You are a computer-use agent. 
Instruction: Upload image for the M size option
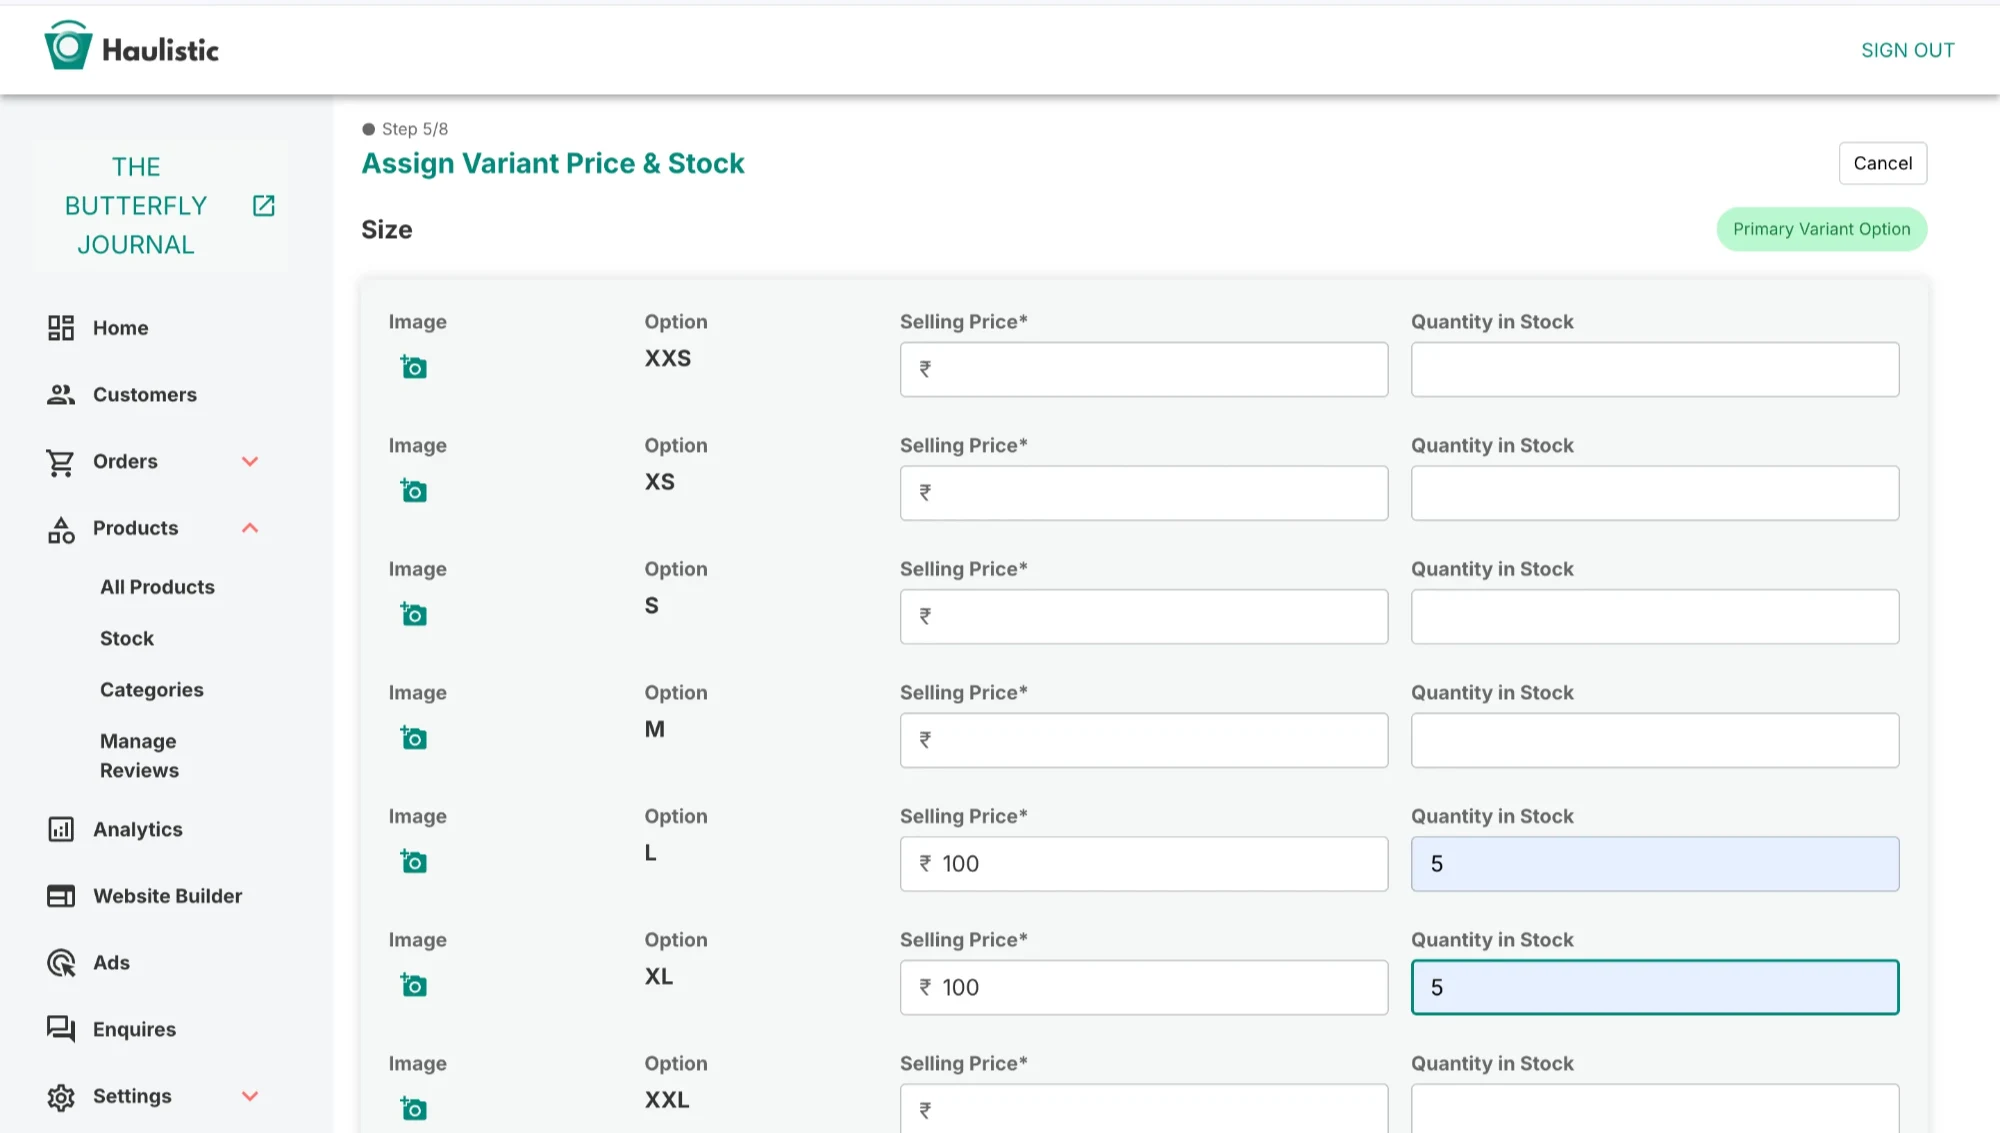(413, 739)
